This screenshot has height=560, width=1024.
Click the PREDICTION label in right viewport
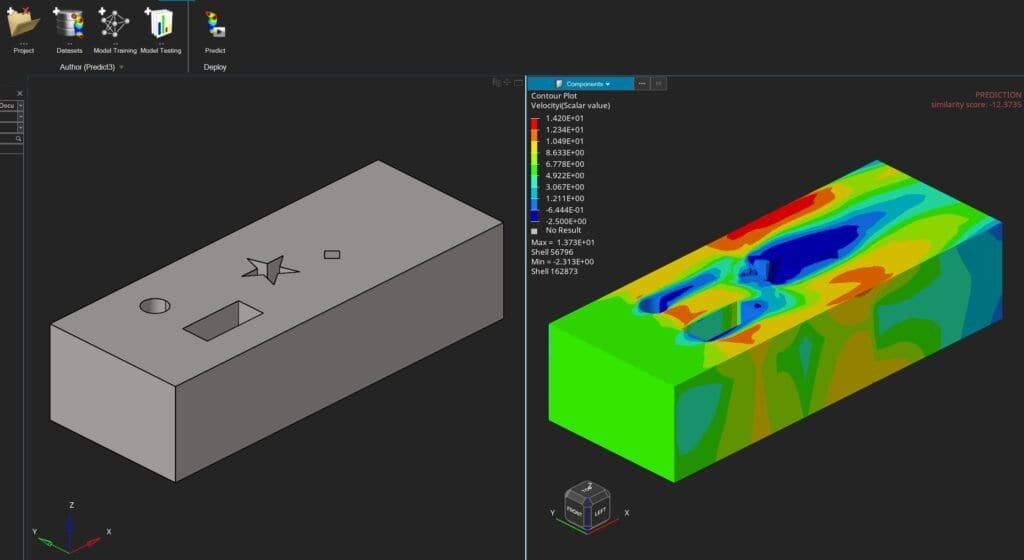998,95
